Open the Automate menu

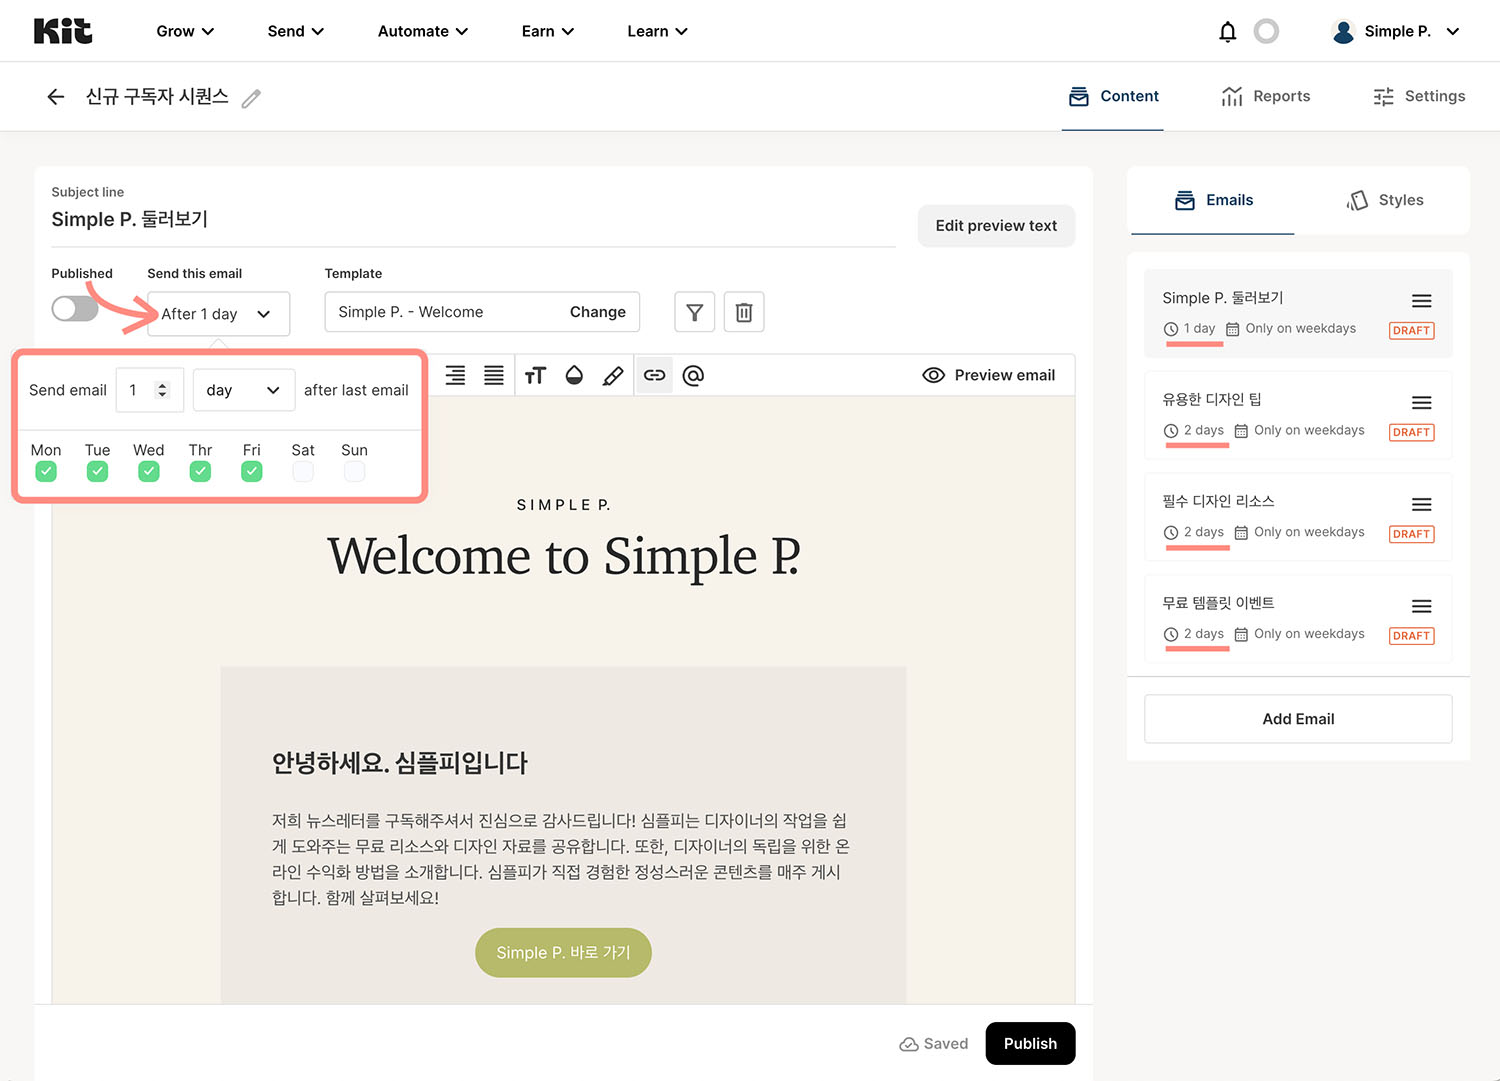point(423,31)
